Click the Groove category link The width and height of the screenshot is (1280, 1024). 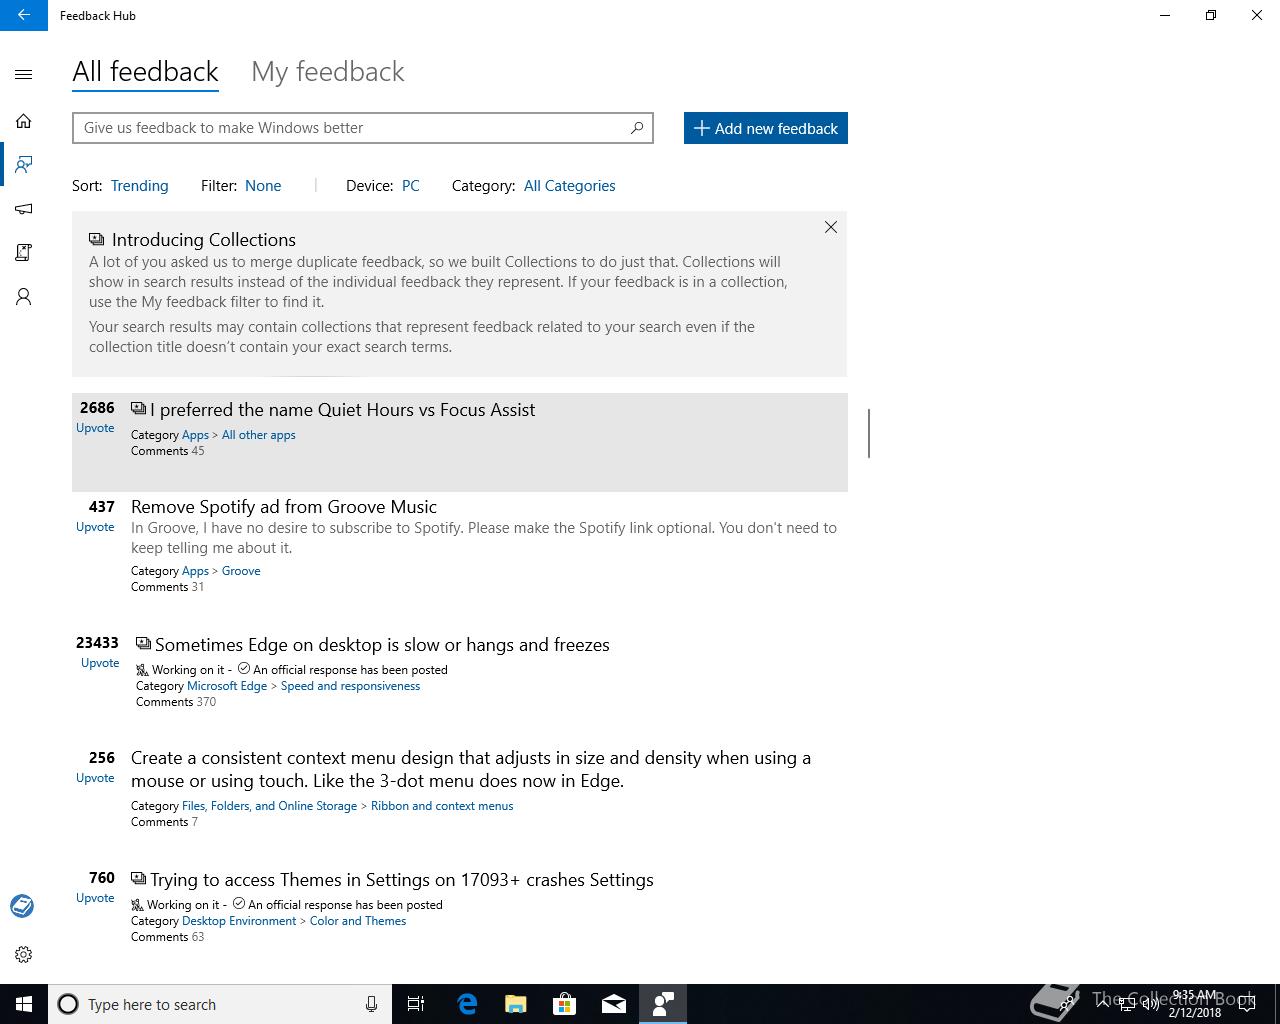(x=241, y=571)
